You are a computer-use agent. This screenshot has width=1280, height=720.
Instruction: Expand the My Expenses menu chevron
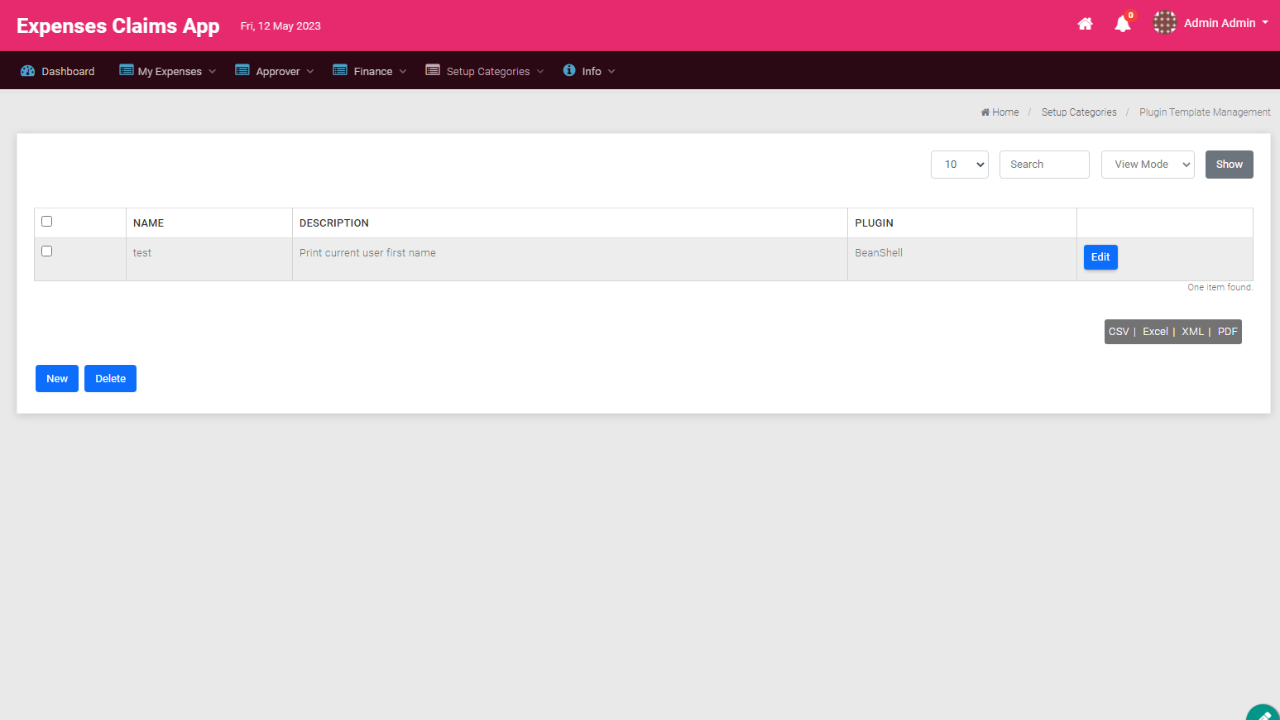(212, 72)
